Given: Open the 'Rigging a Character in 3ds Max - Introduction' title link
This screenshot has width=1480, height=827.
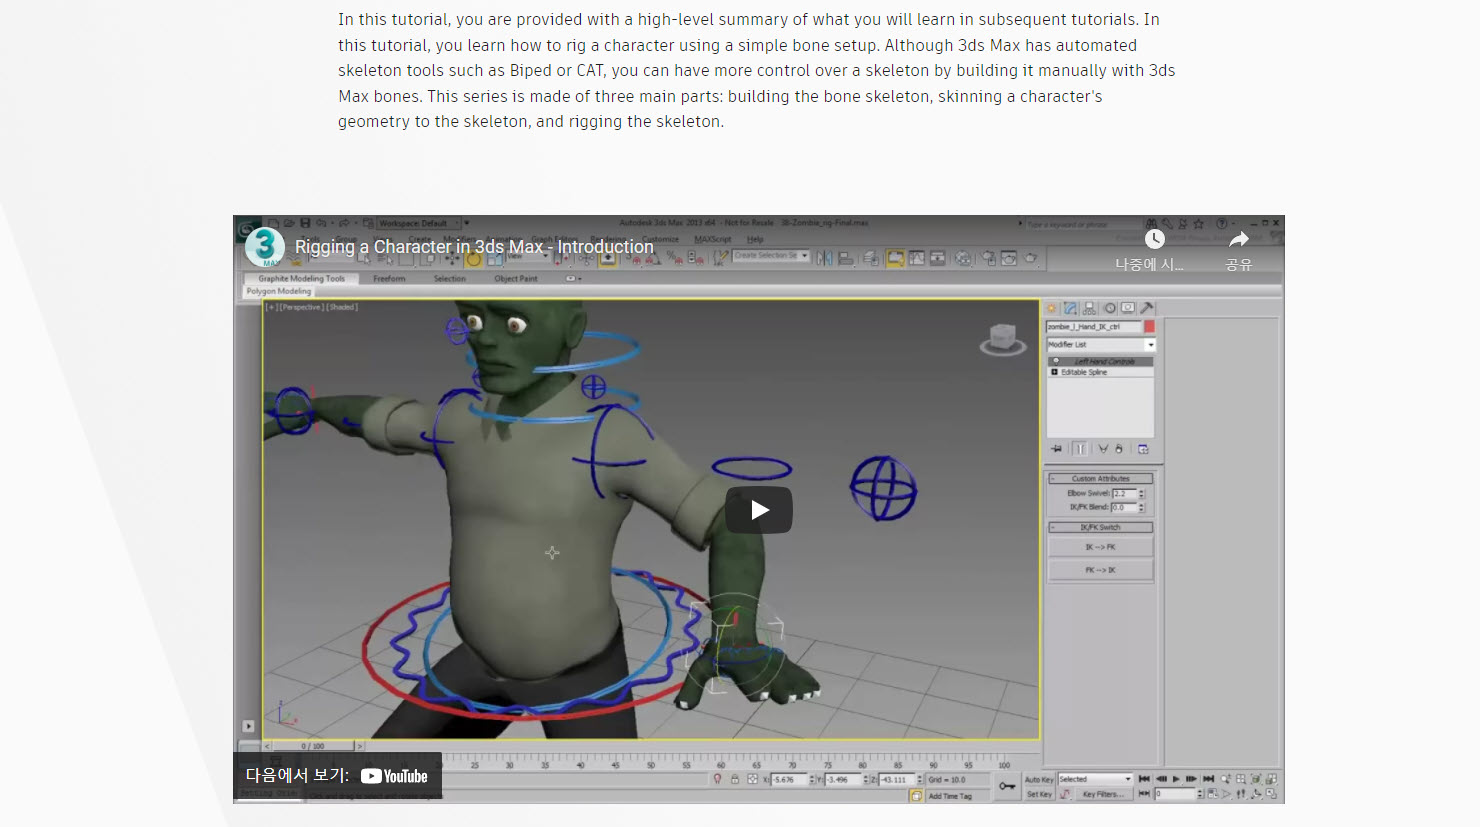Looking at the screenshot, I should coord(474,247).
